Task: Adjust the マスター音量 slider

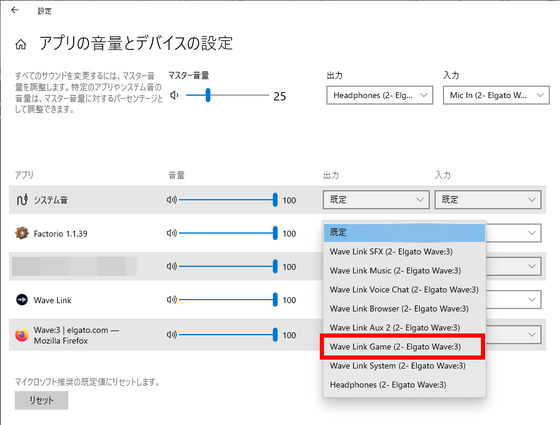Action: tap(228, 95)
